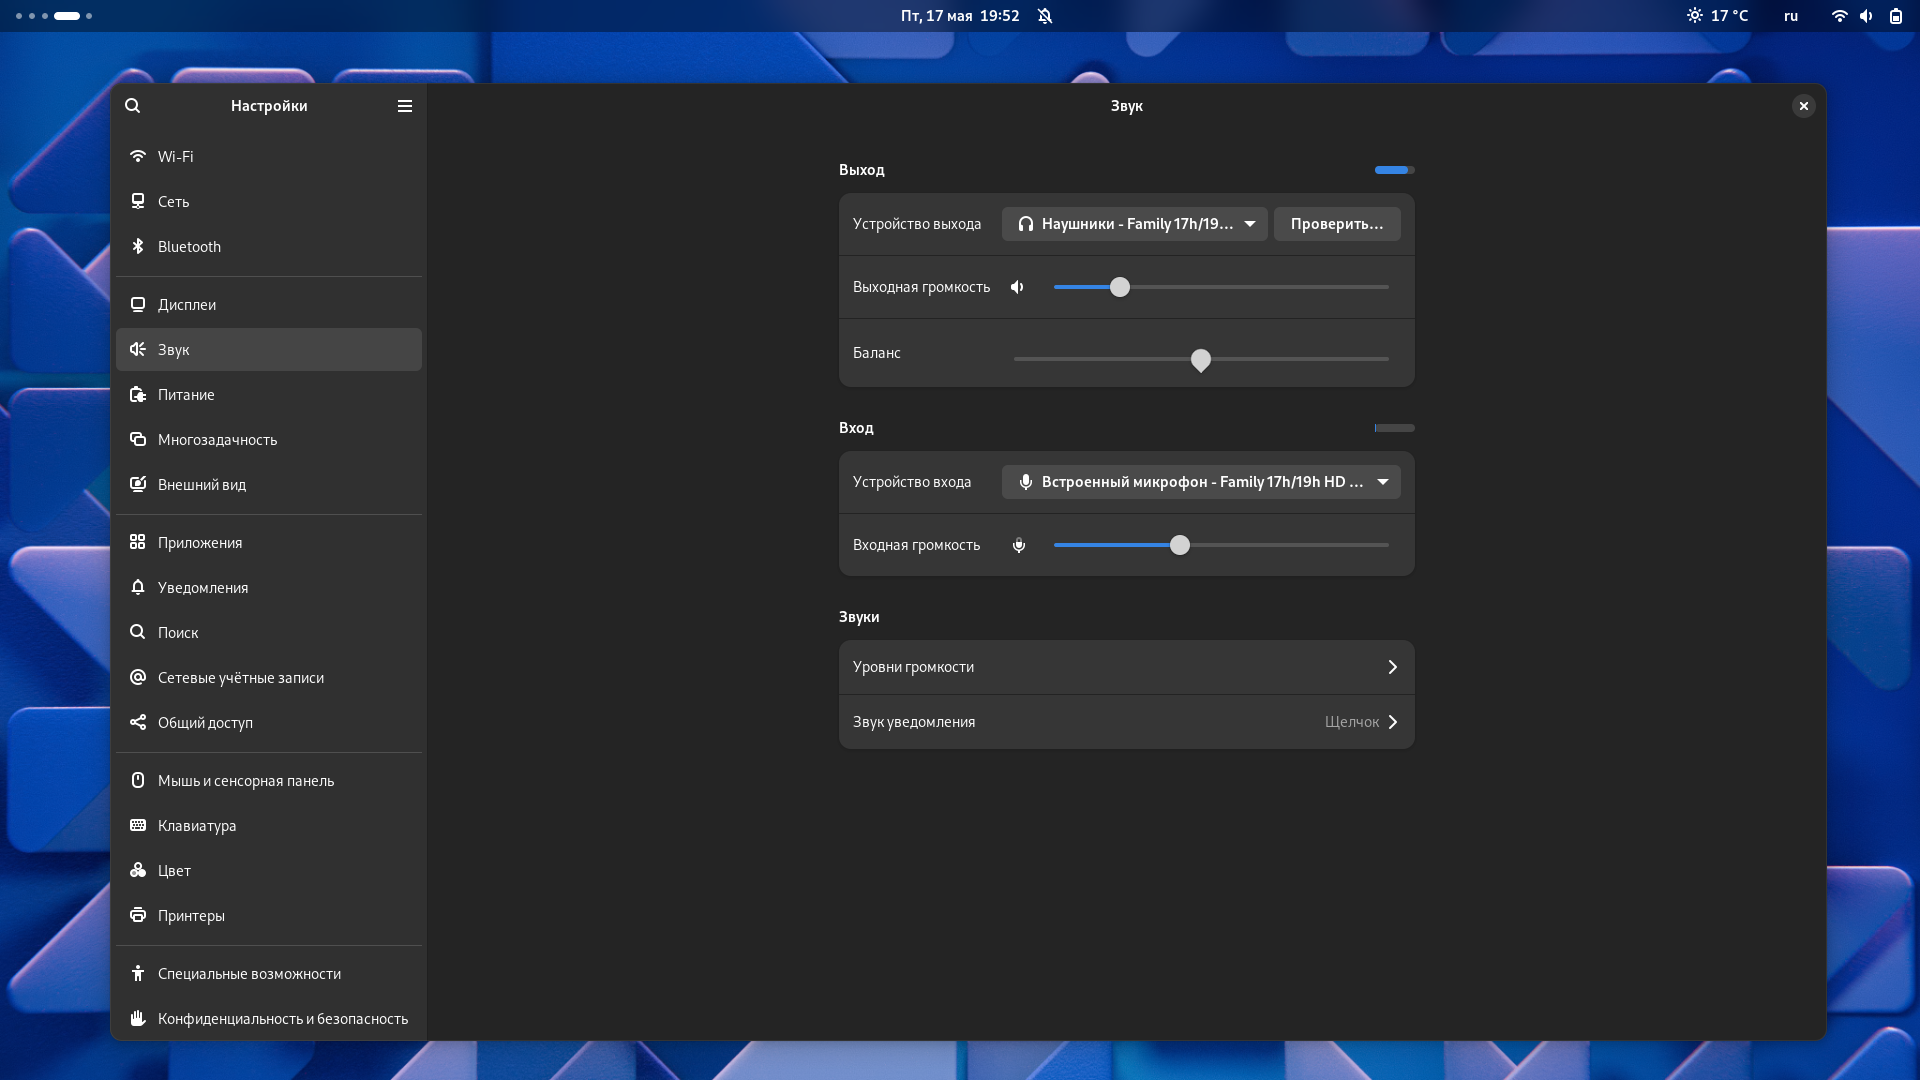The image size is (1920, 1080).
Task: Click the Wi-Fi settings icon
Action: tap(136, 156)
